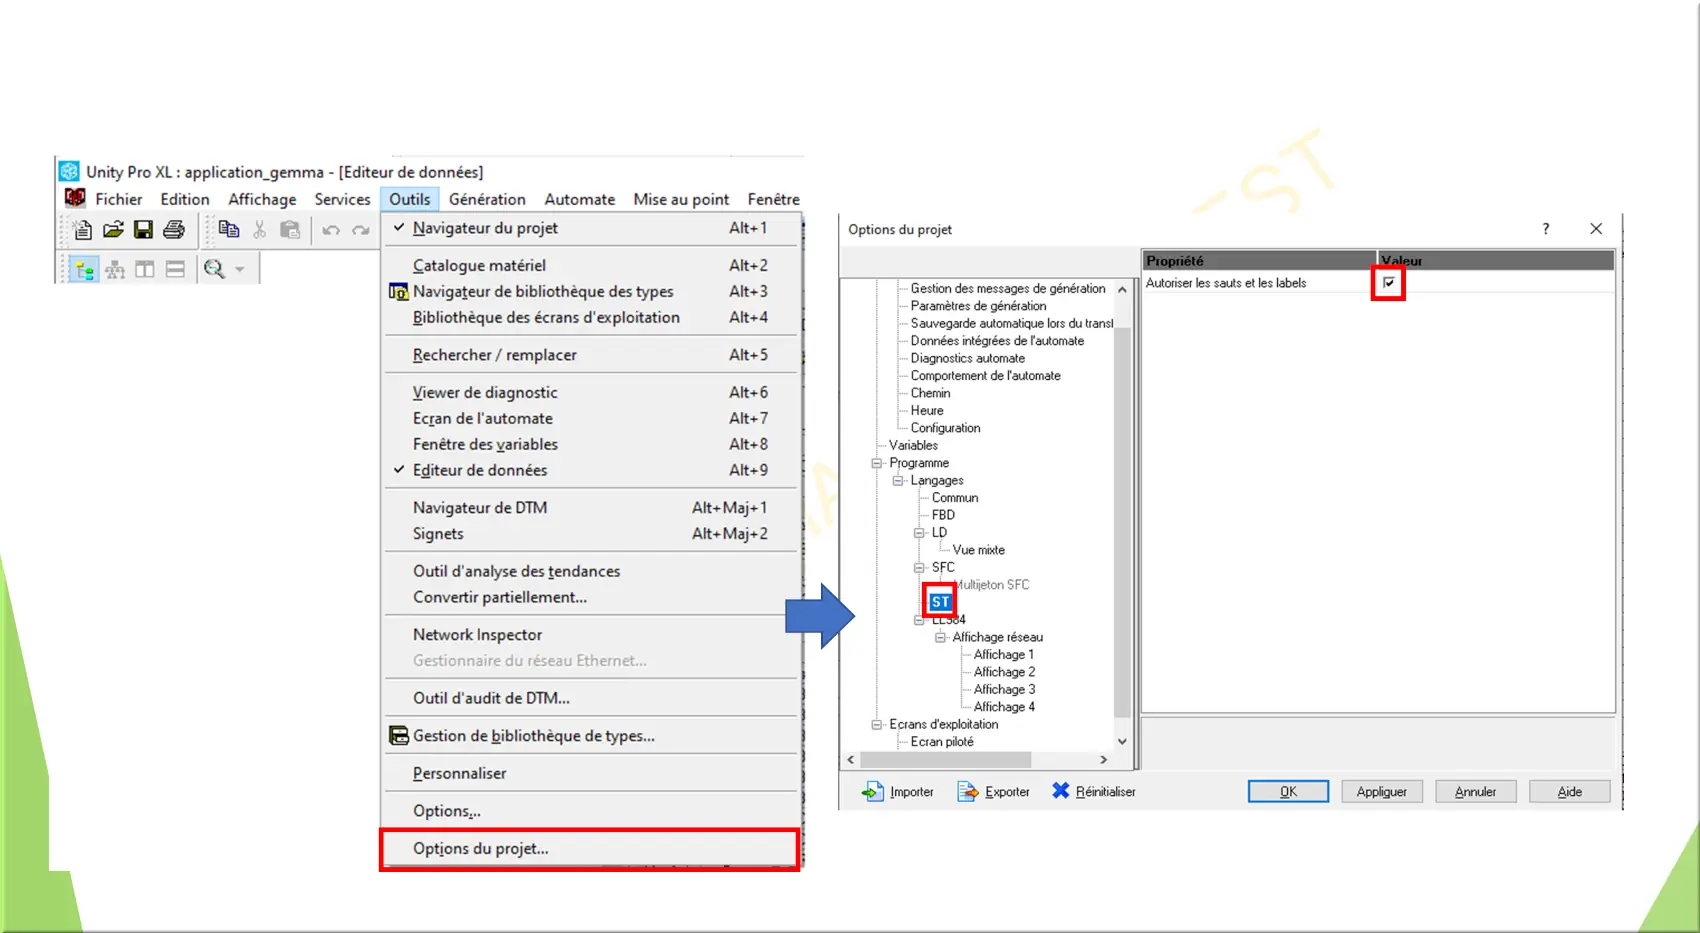Click the horizontal split window icon
Image resolution: width=1700 pixels, height=933 pixels.
point(175,269)
